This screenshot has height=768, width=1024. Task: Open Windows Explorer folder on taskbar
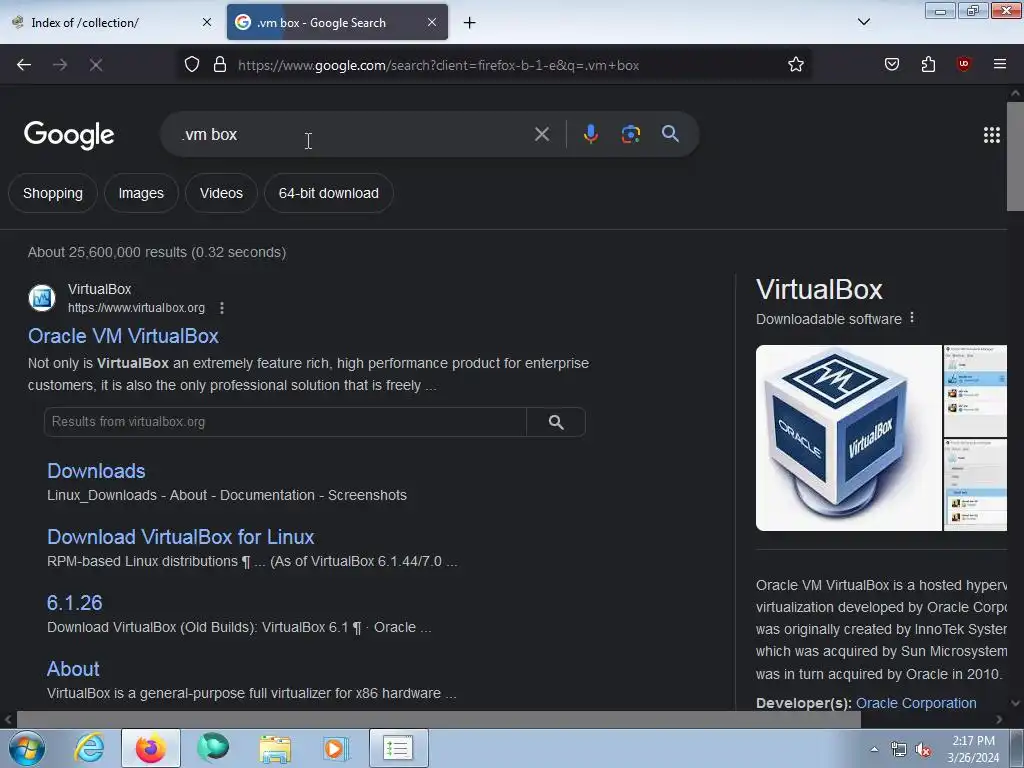tap(275, 748)
